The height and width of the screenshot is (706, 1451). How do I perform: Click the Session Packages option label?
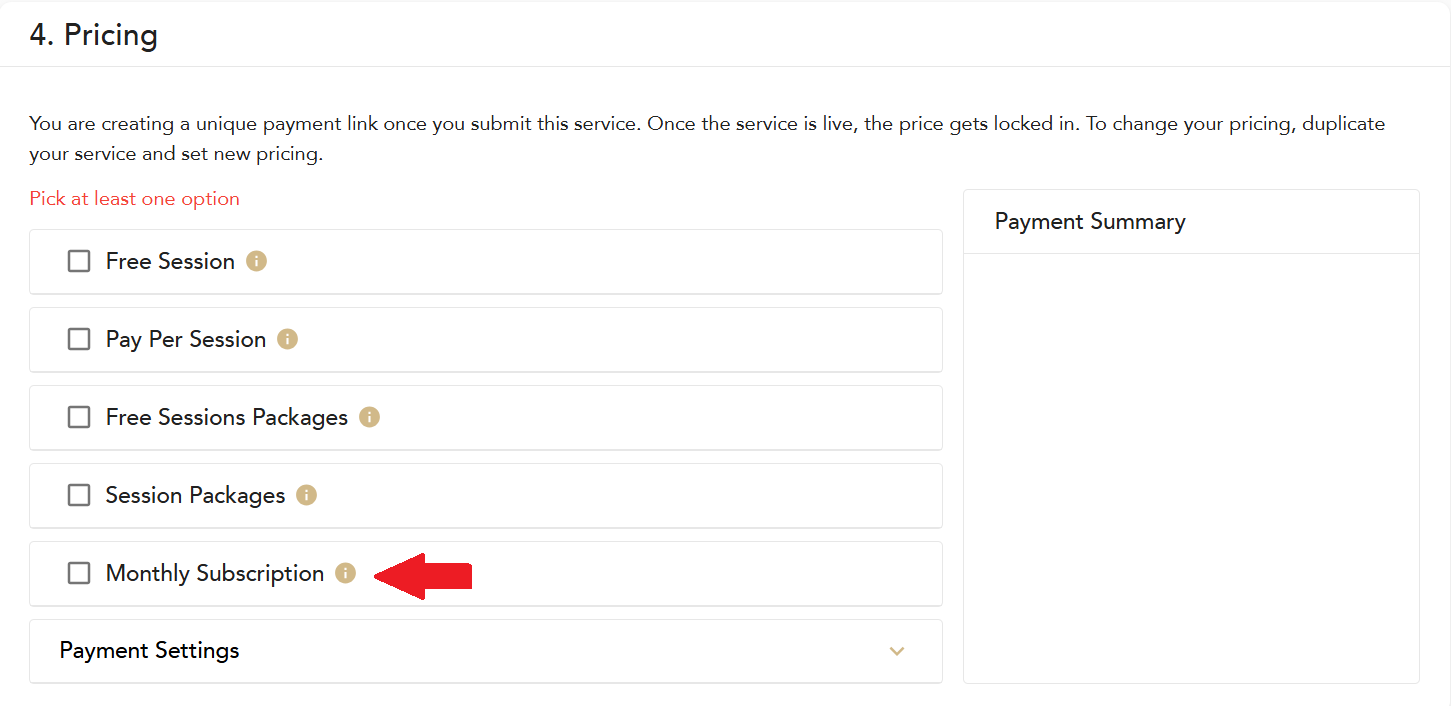(195, 496)
